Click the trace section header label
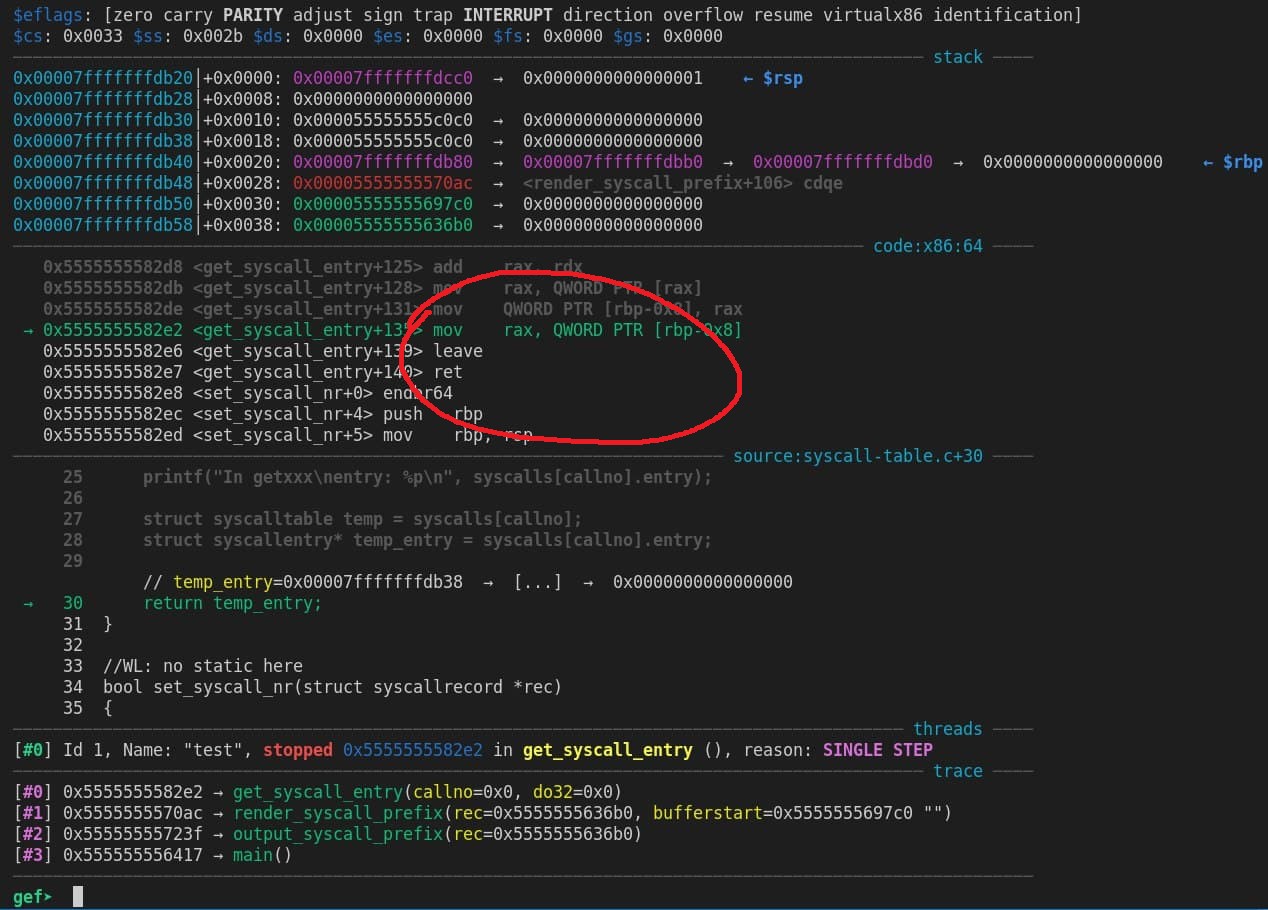1268x910 pixels. [x=957, y=771]
